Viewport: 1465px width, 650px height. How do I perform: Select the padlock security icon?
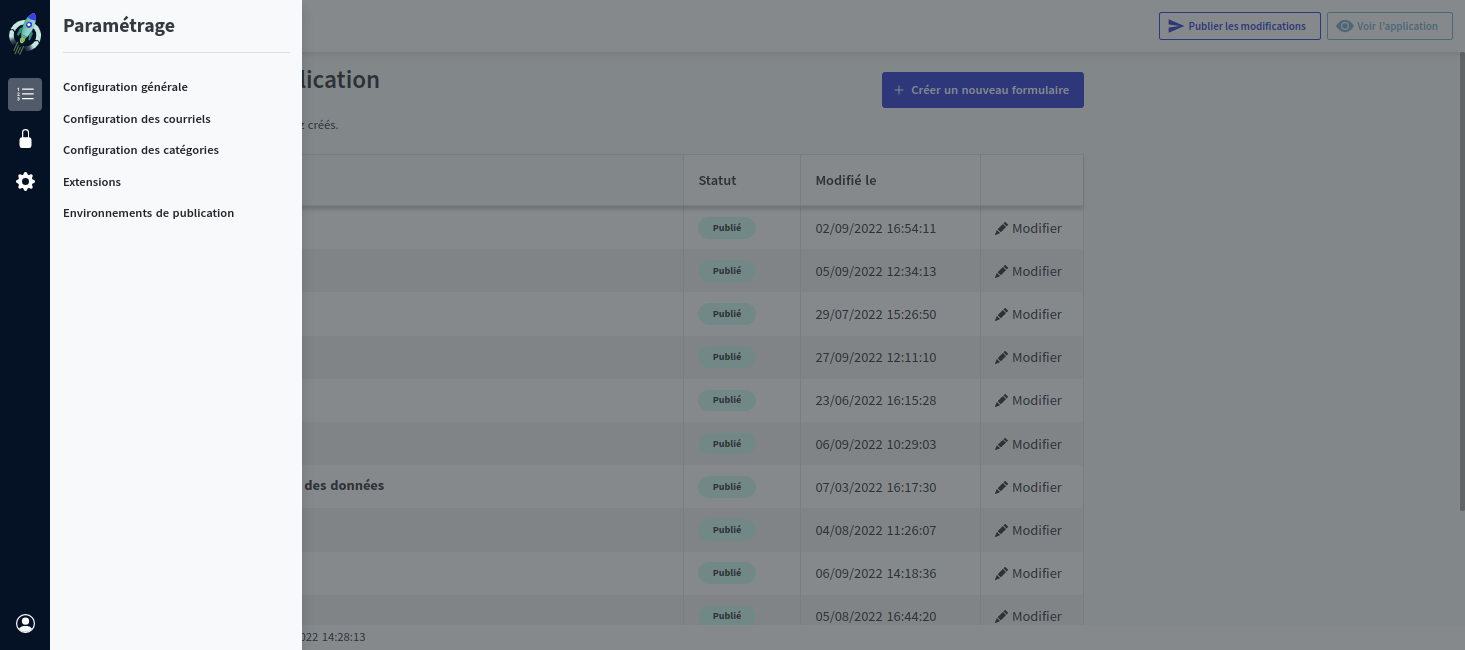(x=25, y=138)
